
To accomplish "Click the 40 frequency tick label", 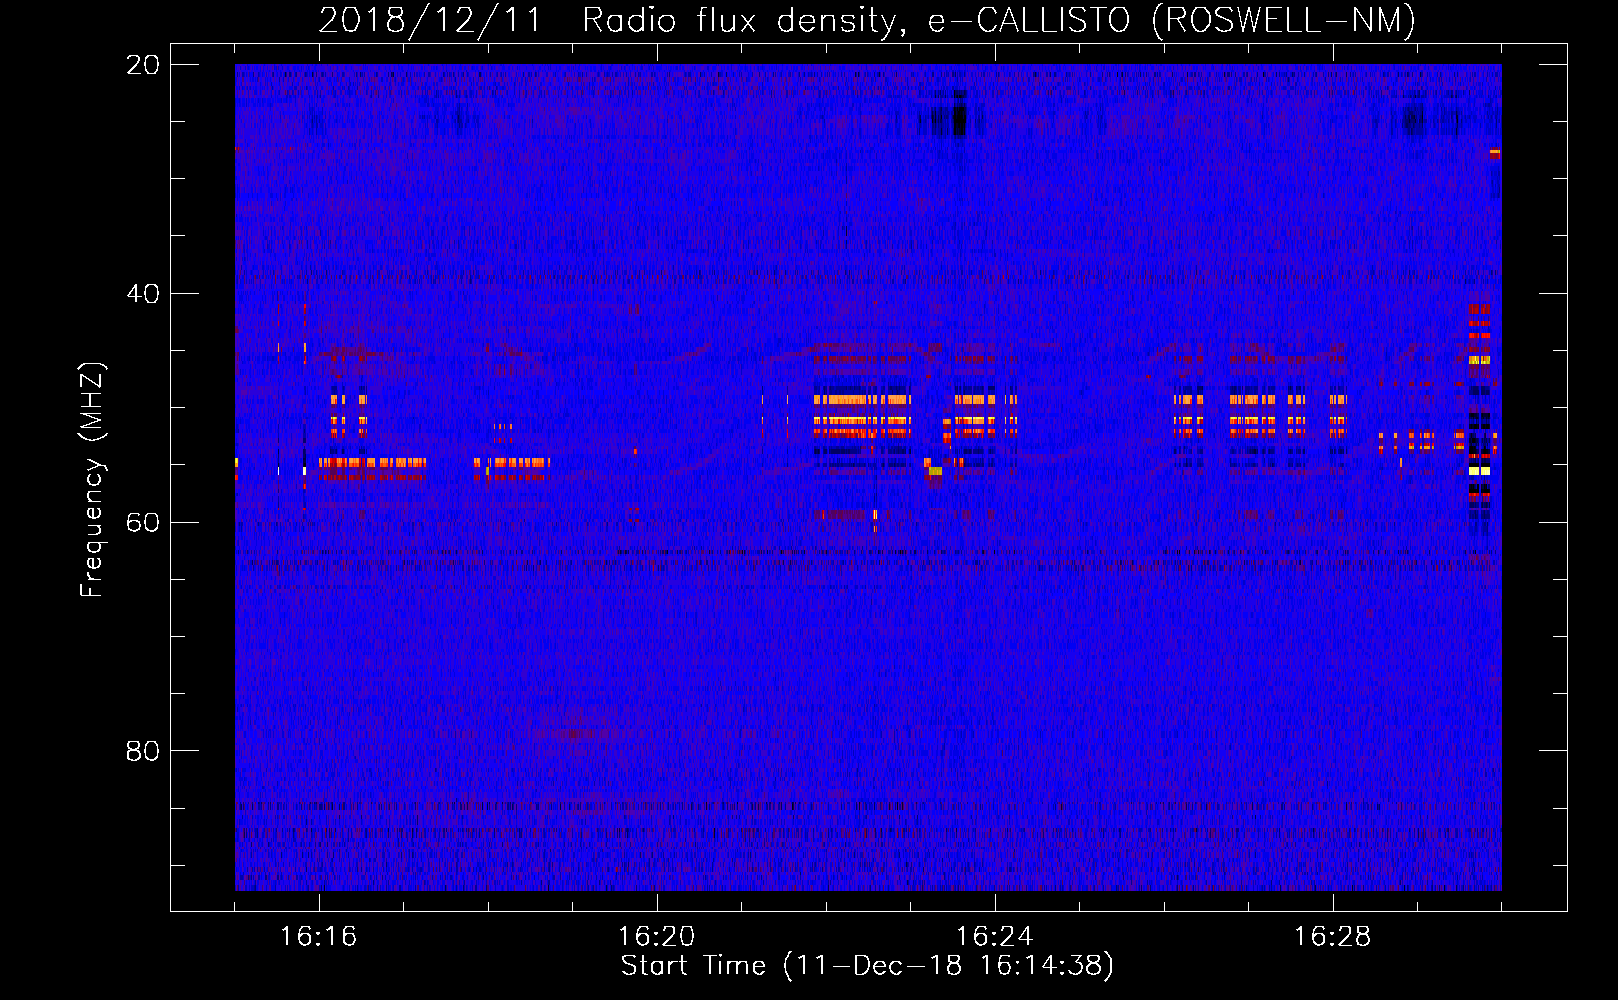I will 143,294.
